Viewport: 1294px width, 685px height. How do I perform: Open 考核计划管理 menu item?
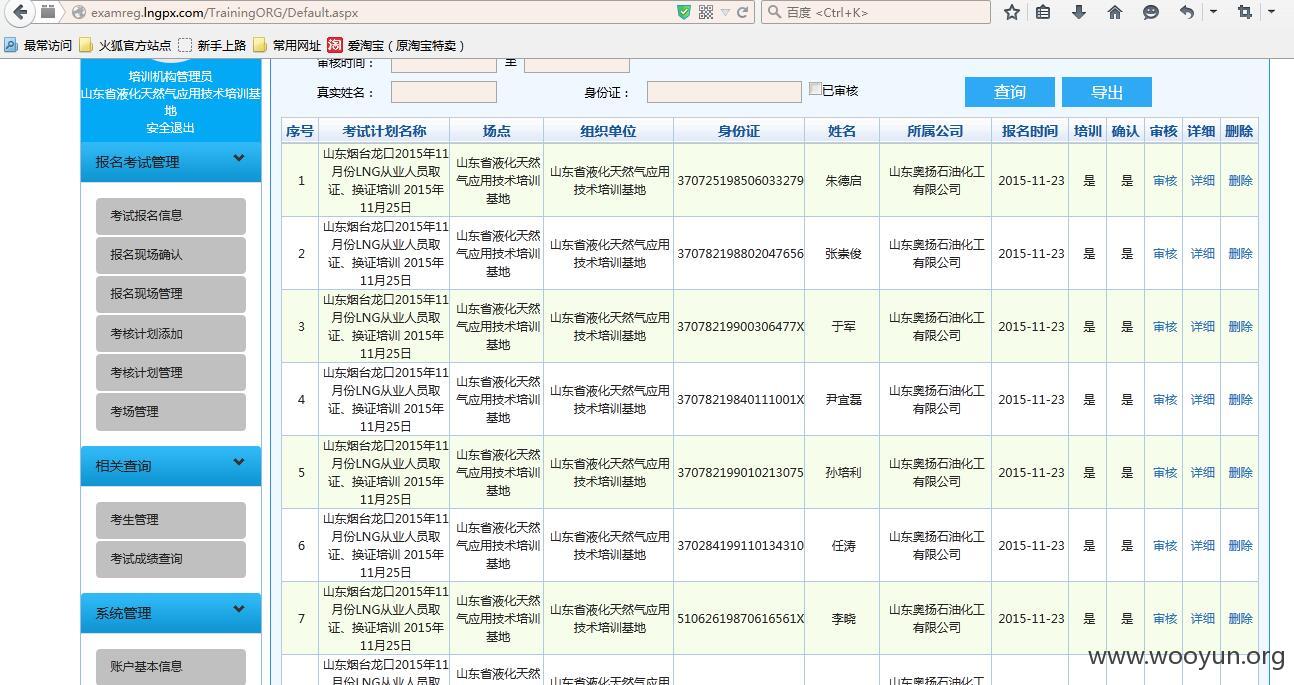[171, 373]
